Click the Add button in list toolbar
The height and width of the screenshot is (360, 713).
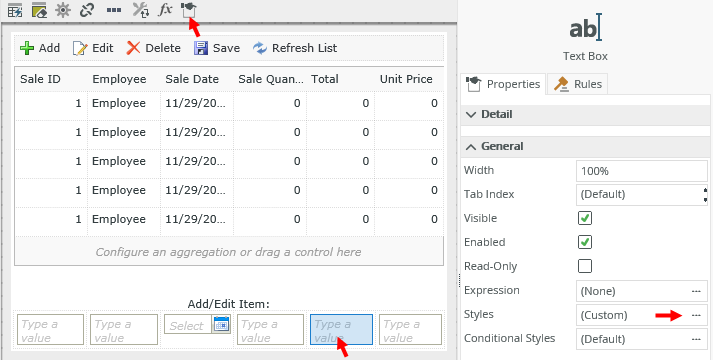[x=40, y=48]
